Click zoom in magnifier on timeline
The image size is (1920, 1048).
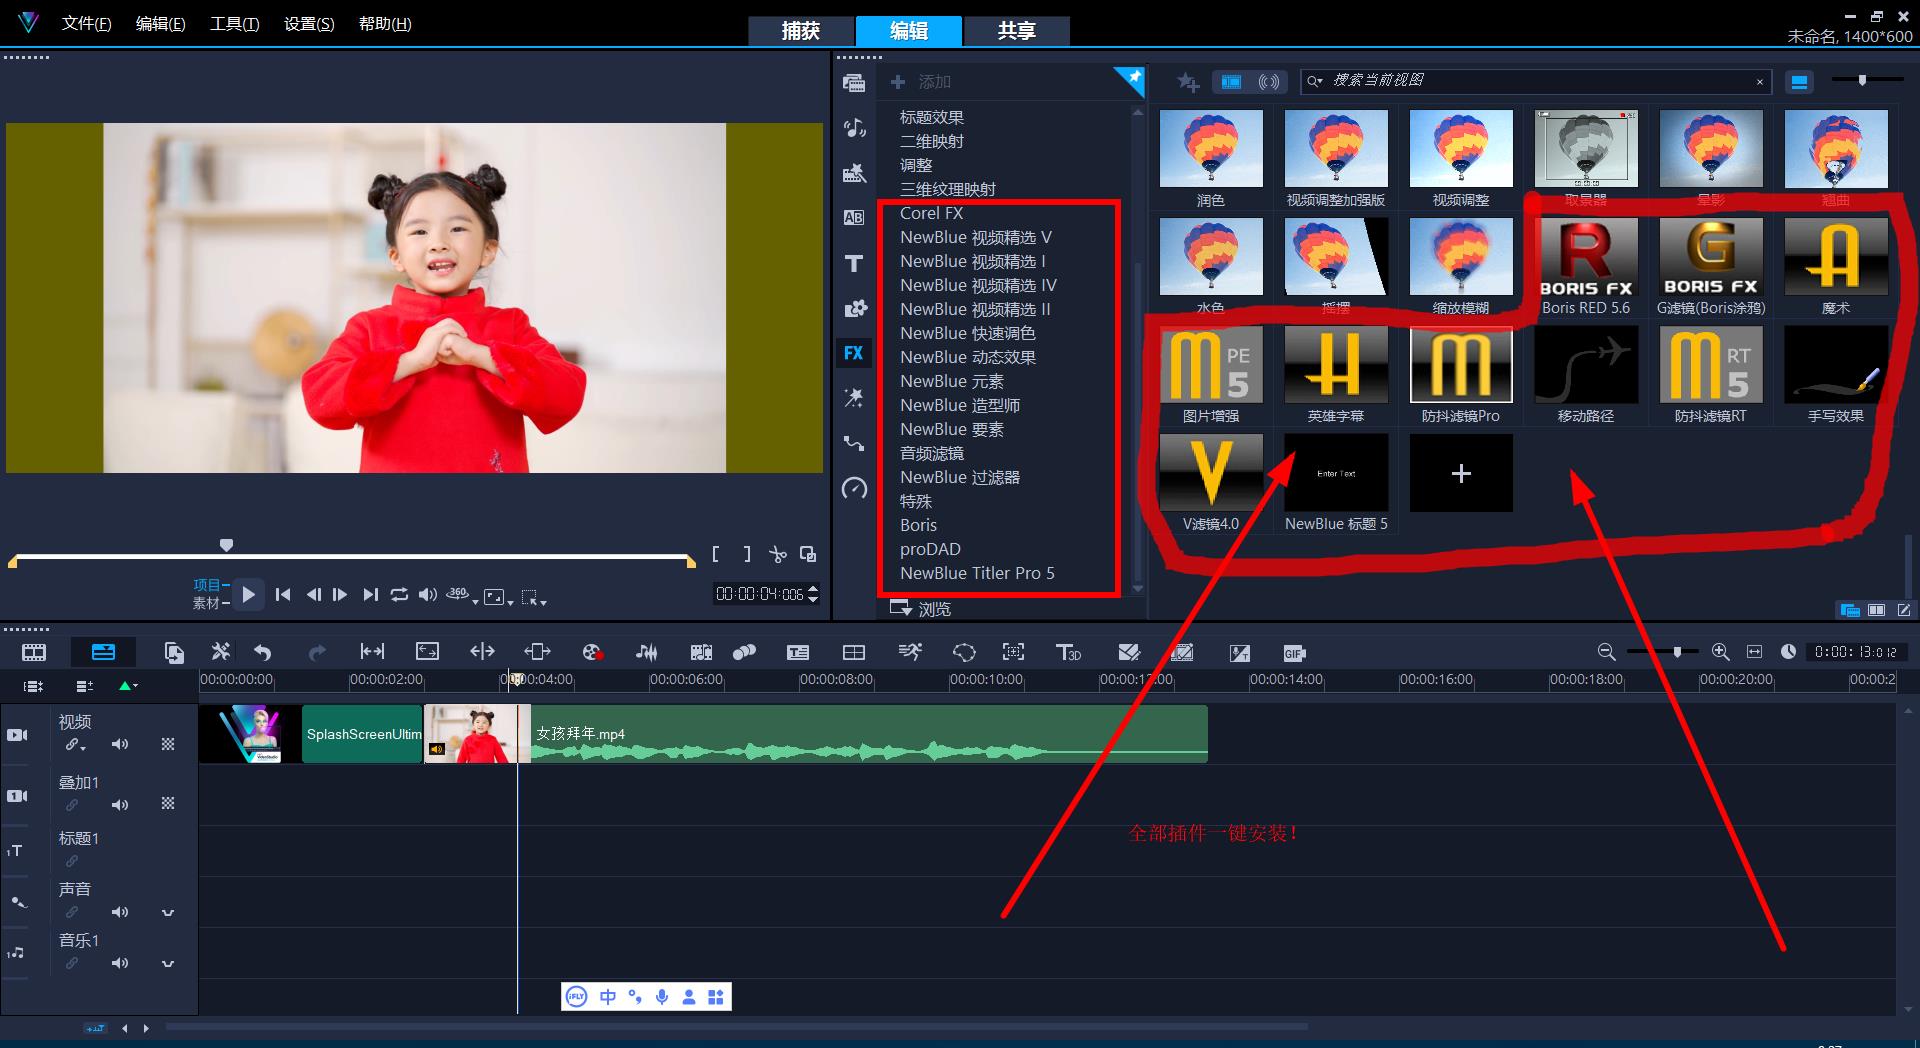[1720, 652]
